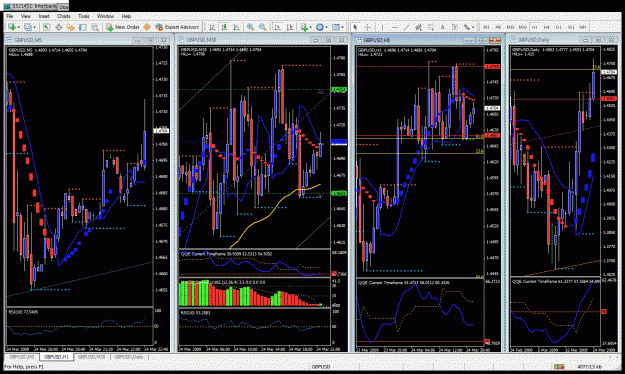Click the New Order button

(122, 27)
